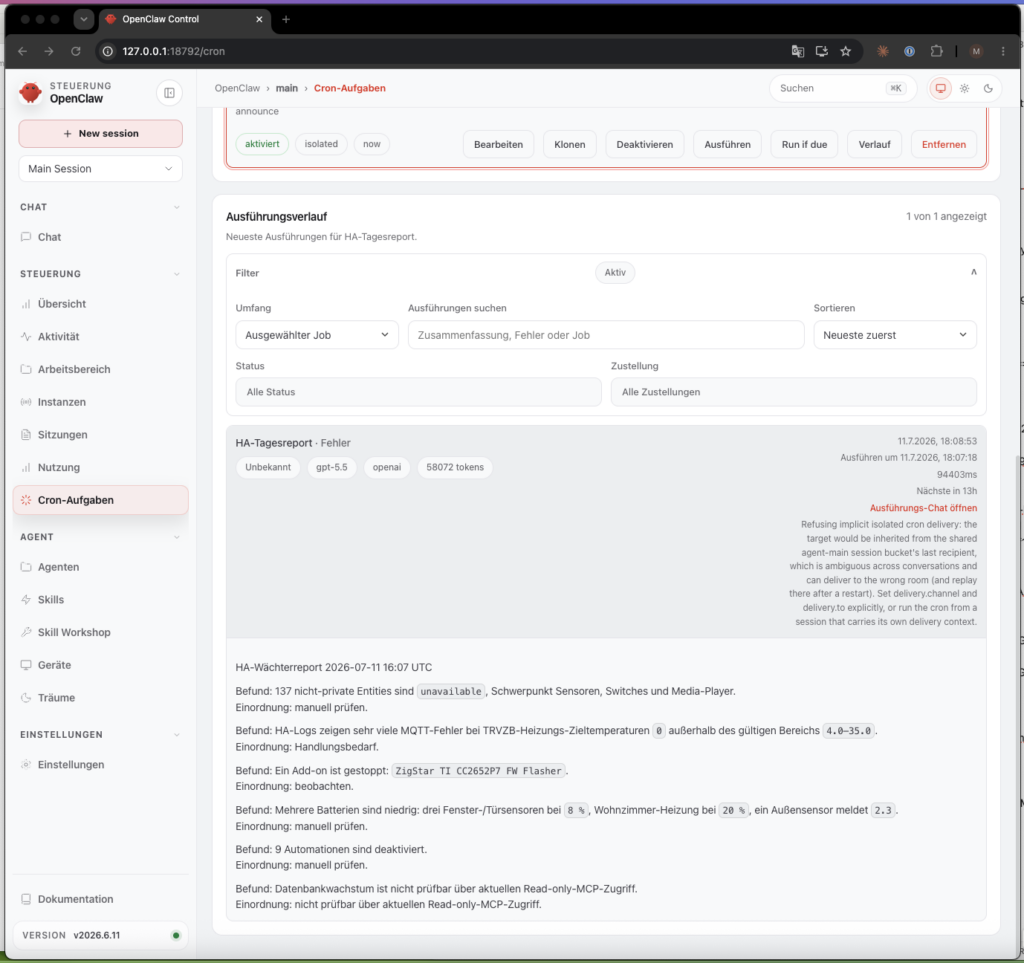Open the browser extensions puzzle icon
This screenshot has height=963, width=1024.
(x=936, y=51)
